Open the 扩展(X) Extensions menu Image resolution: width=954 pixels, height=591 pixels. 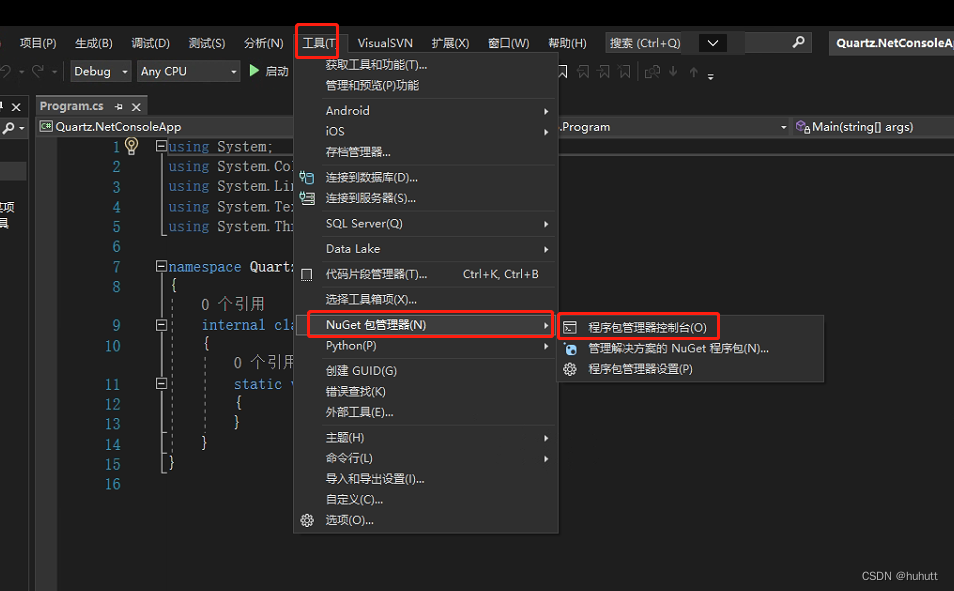click(x=450, y=43)
